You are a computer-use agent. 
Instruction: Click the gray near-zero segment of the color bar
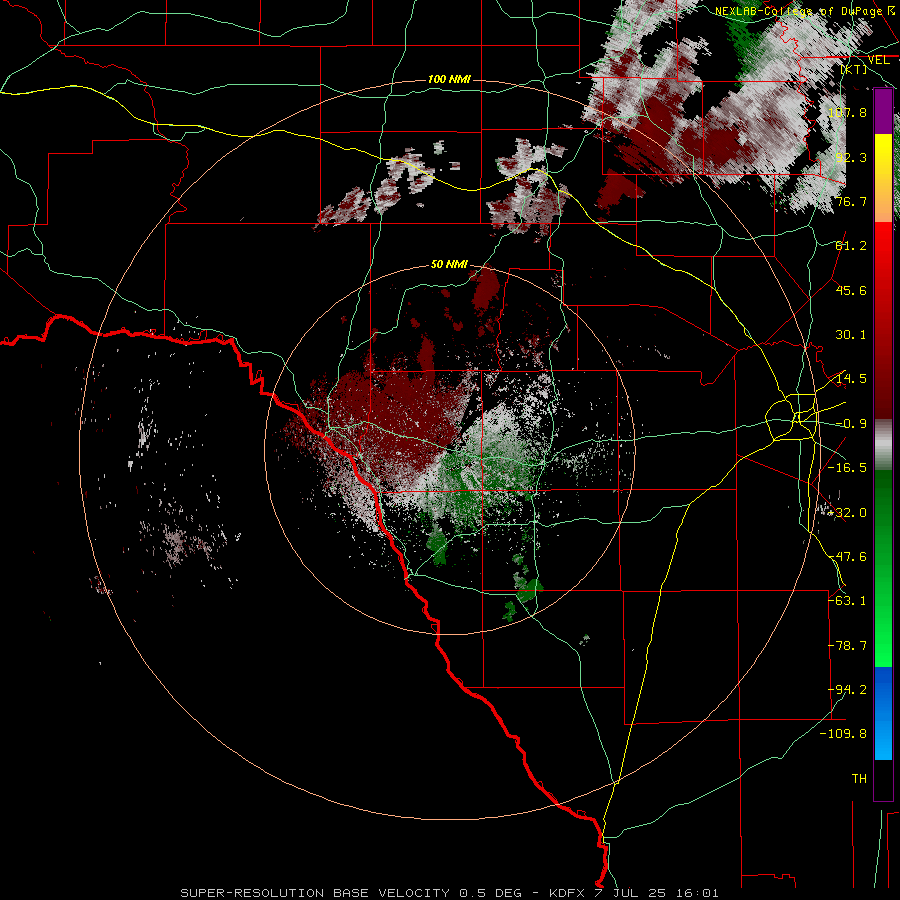tap(883, 445)
